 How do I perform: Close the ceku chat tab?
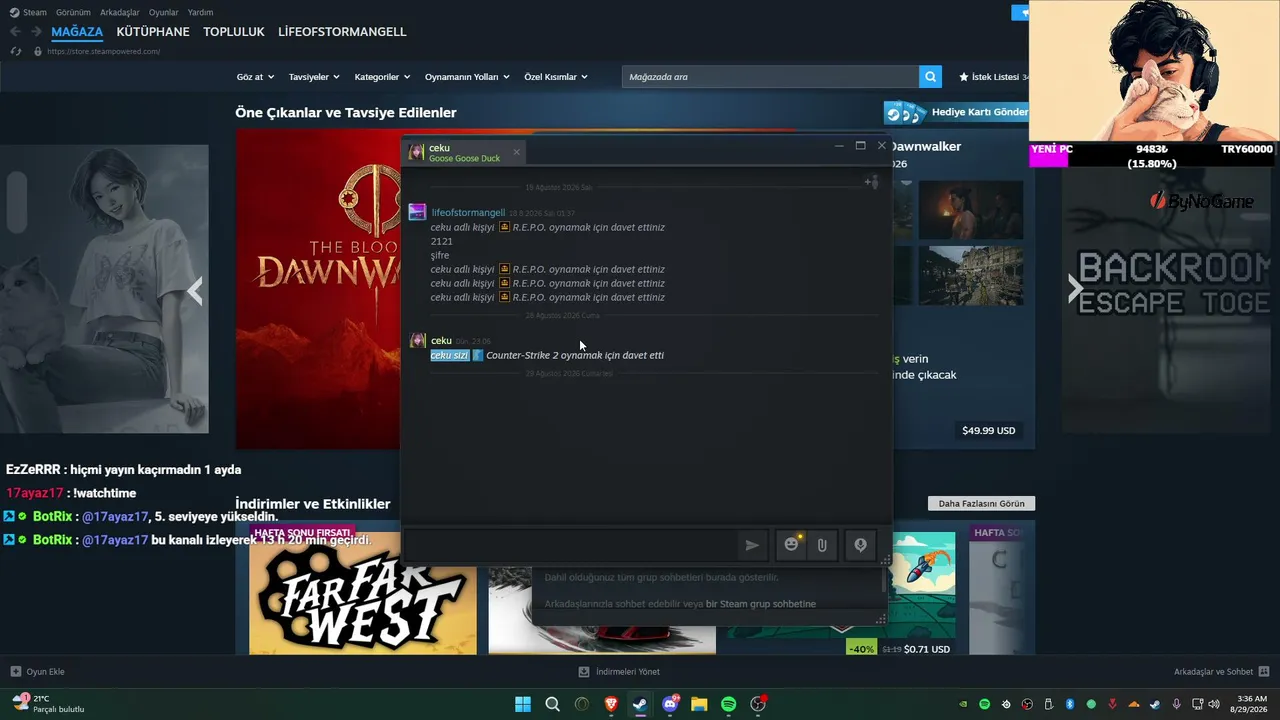tap(516, 152)
